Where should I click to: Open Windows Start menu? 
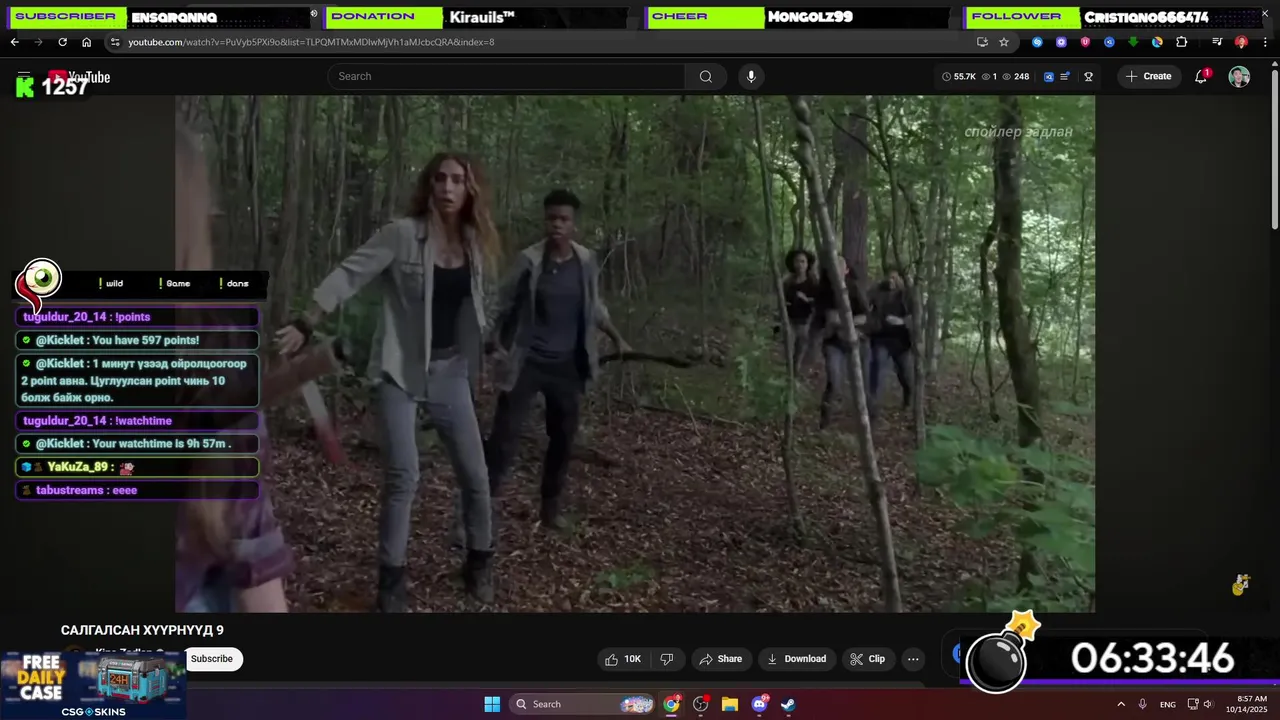[492, 704]
